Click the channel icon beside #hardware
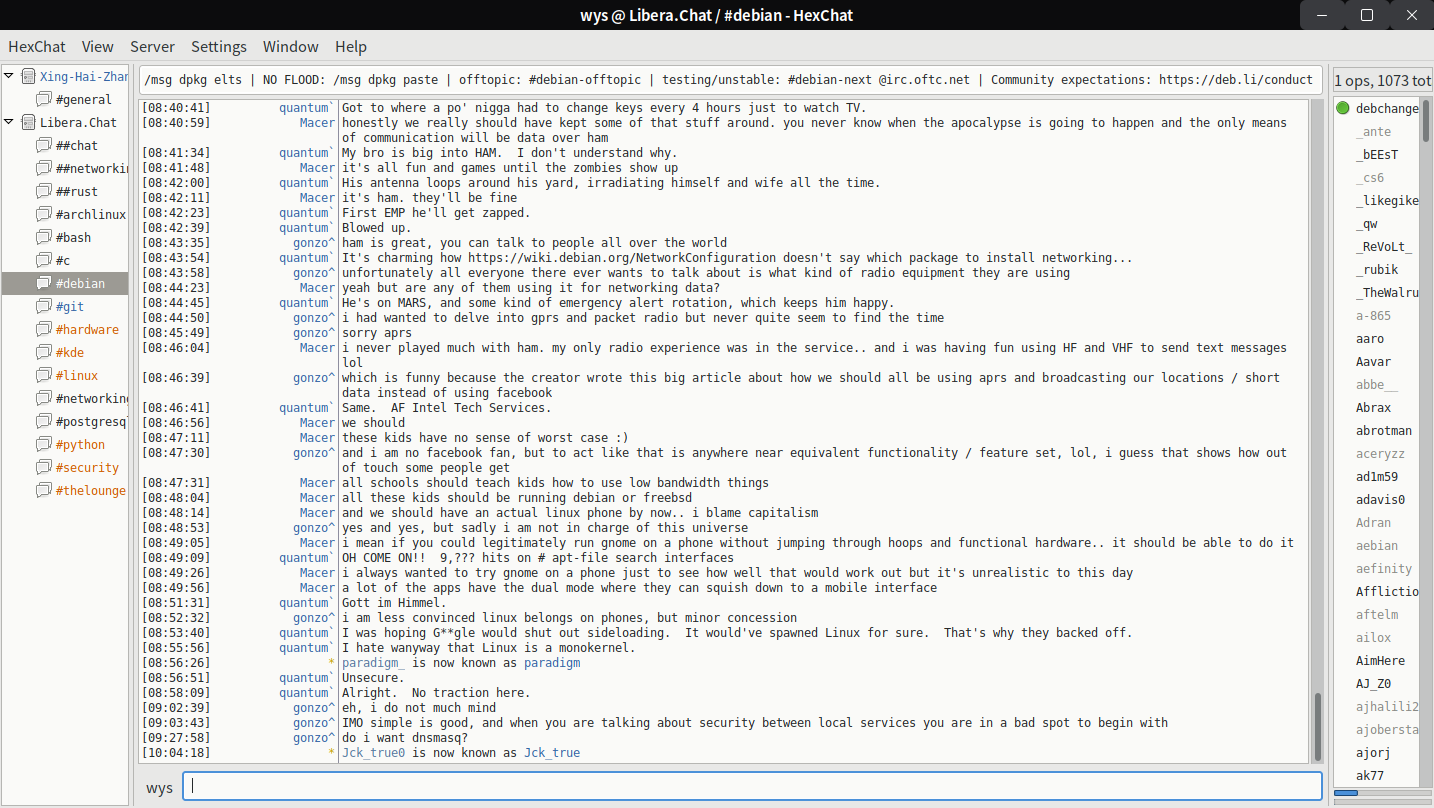1434x808 pixels. tap(43, 330)
